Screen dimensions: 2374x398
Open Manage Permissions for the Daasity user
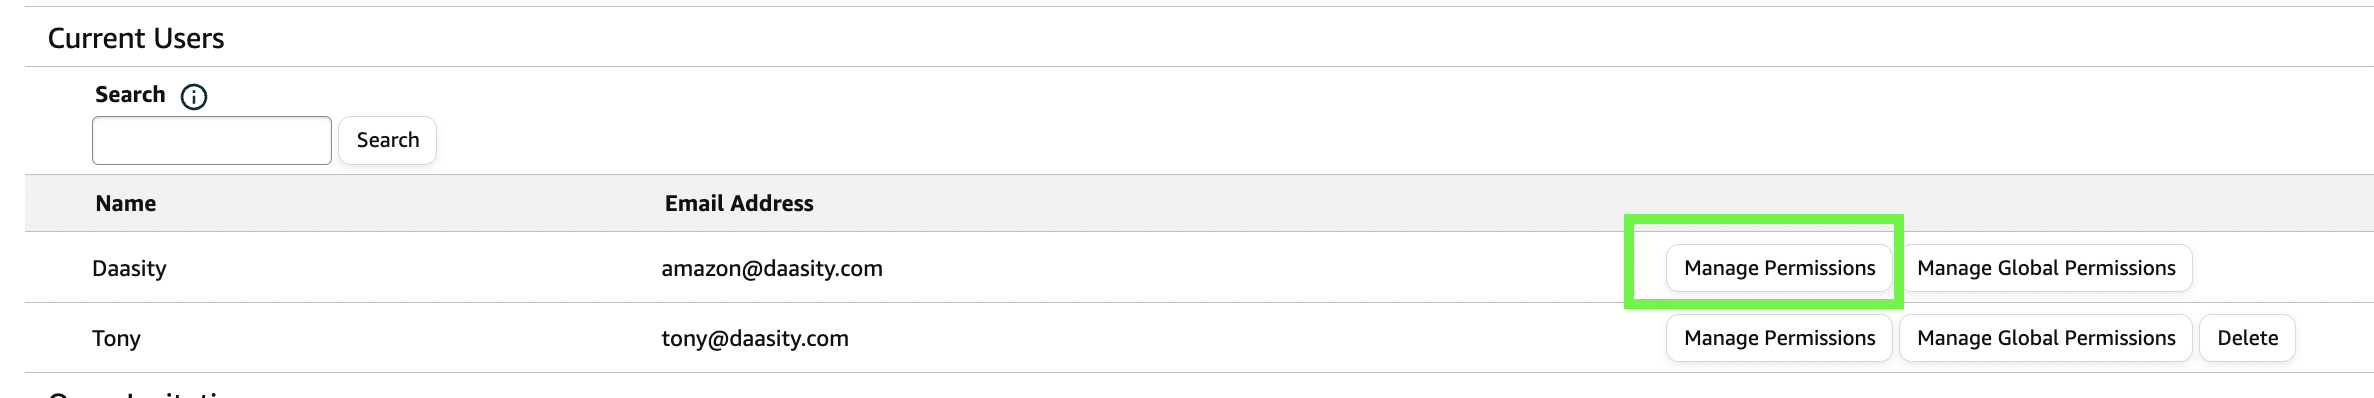[x=1779, y=268]
